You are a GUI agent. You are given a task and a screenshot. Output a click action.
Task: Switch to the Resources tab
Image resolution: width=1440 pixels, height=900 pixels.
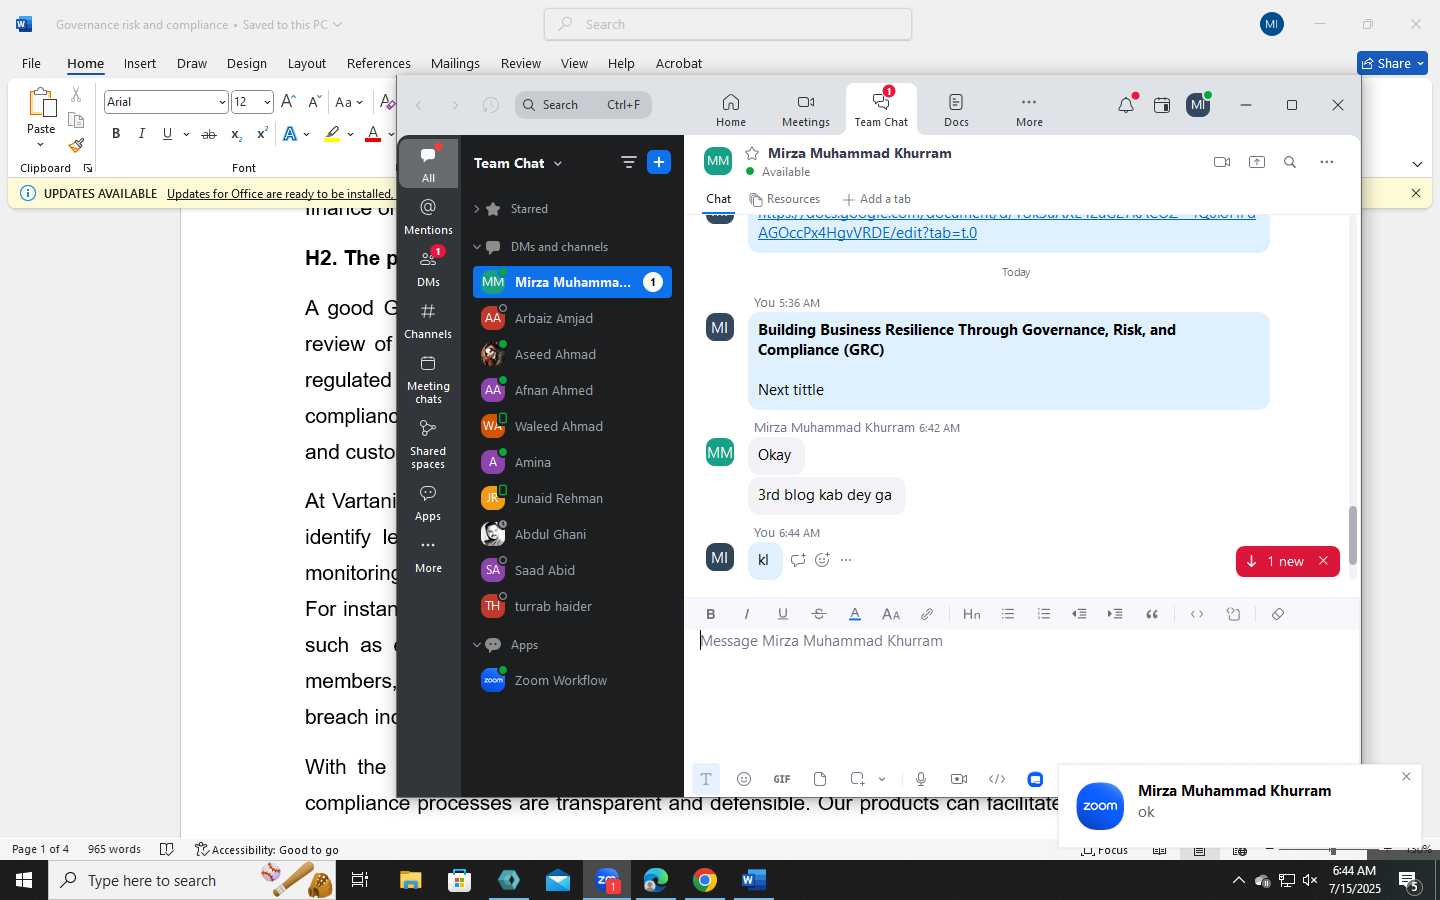784,199
